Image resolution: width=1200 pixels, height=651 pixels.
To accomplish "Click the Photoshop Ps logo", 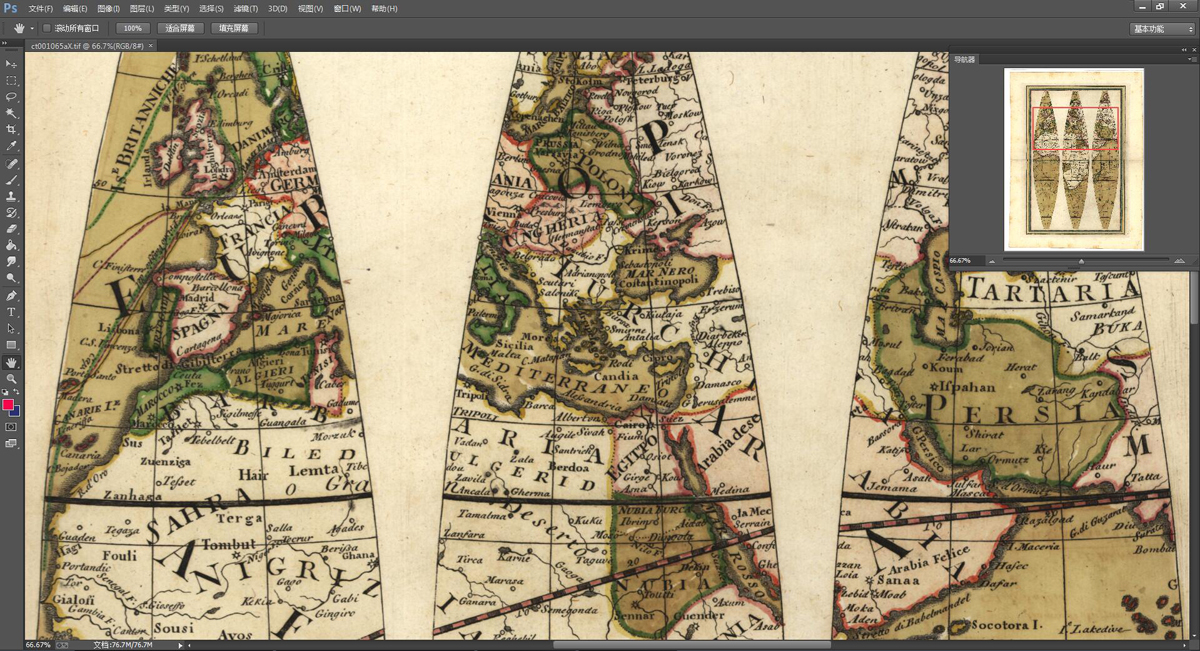I will coord(11,8).
